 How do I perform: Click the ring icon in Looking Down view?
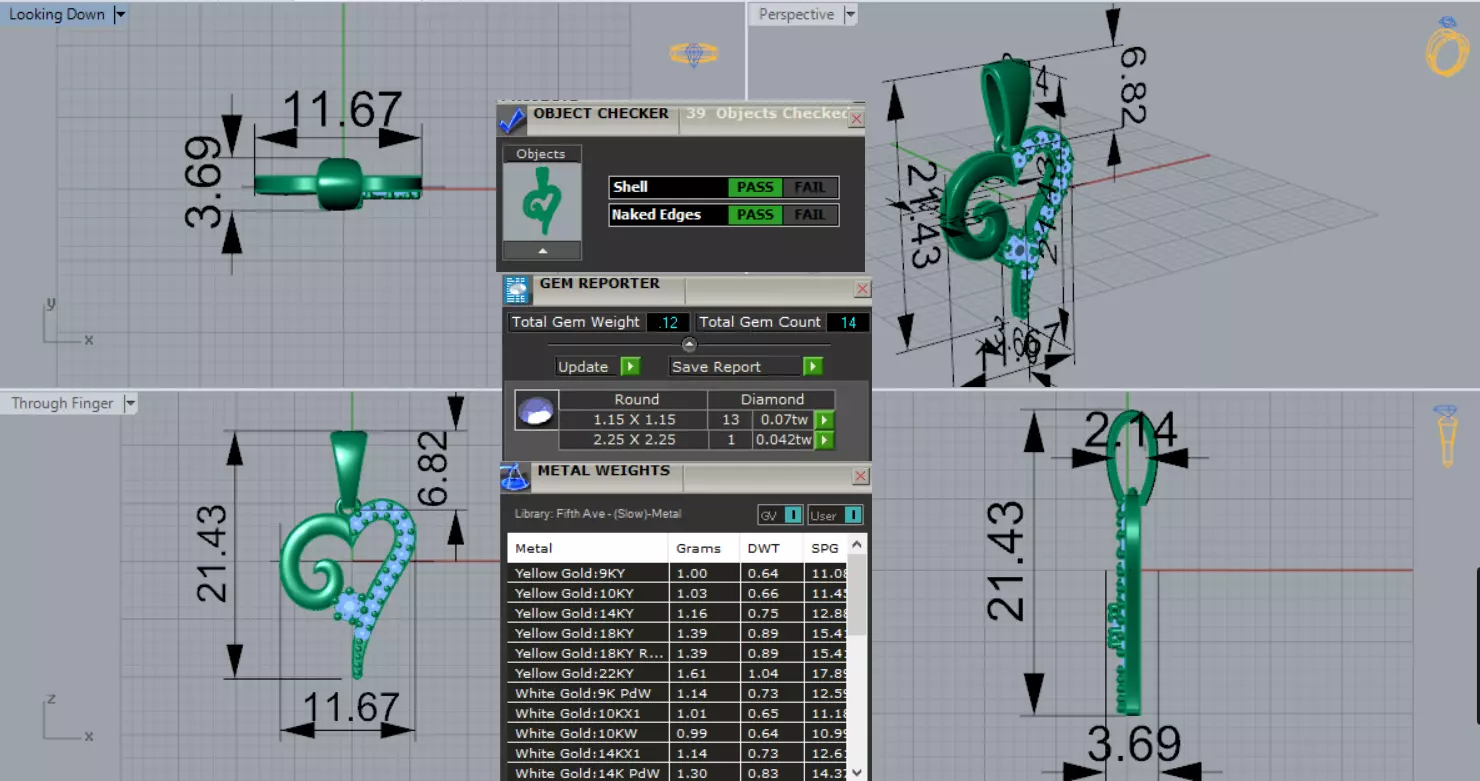click(693, 55)
